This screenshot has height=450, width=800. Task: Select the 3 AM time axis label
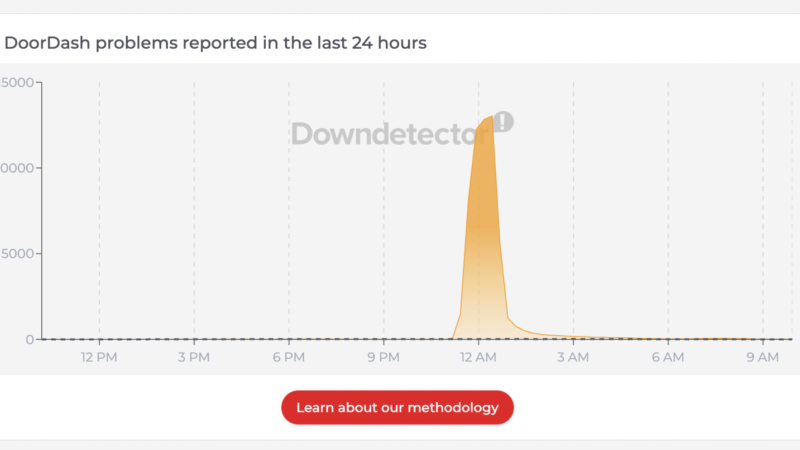pos(573,357)
